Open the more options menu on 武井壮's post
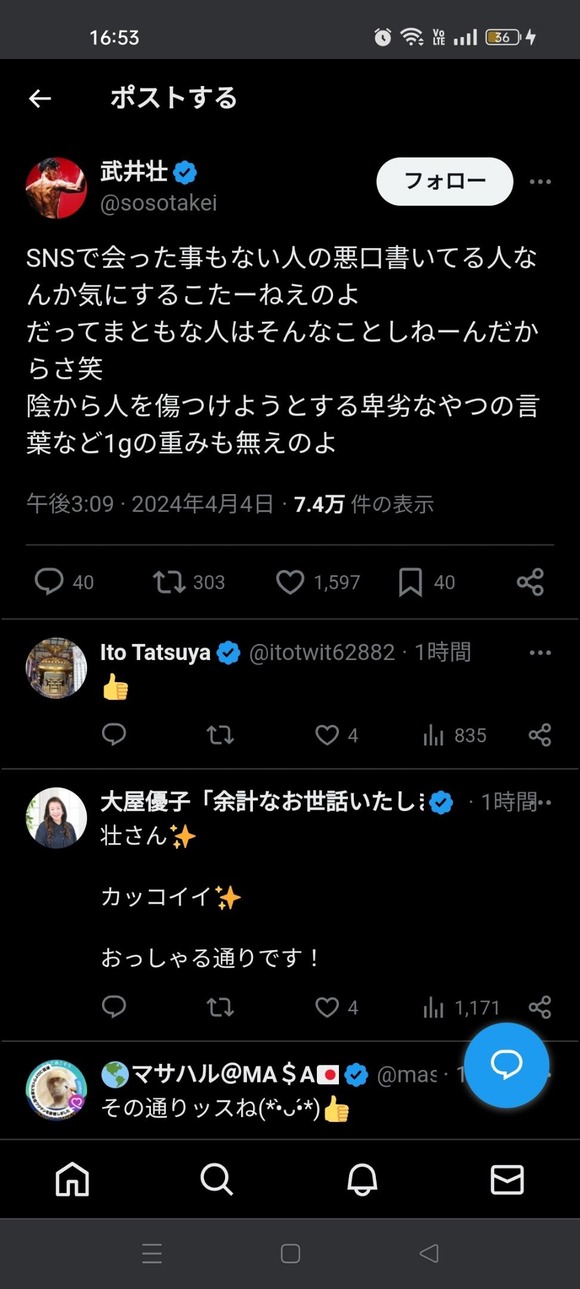 [540, 182]
